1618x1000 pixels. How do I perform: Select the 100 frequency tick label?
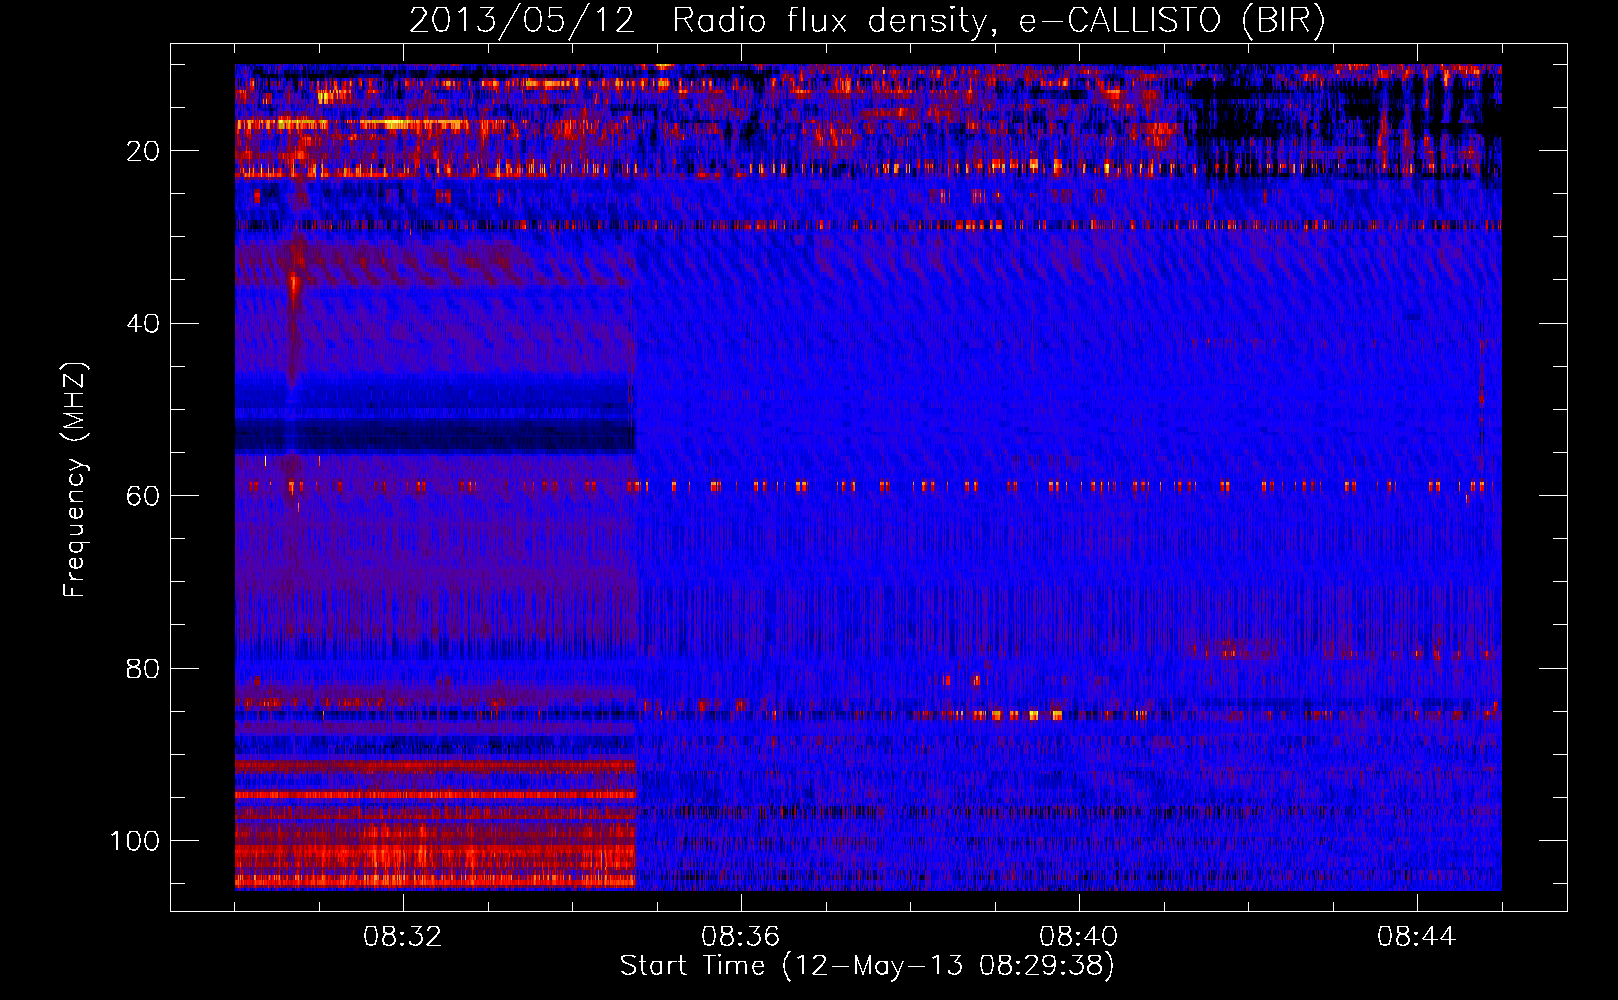(135, 841)
